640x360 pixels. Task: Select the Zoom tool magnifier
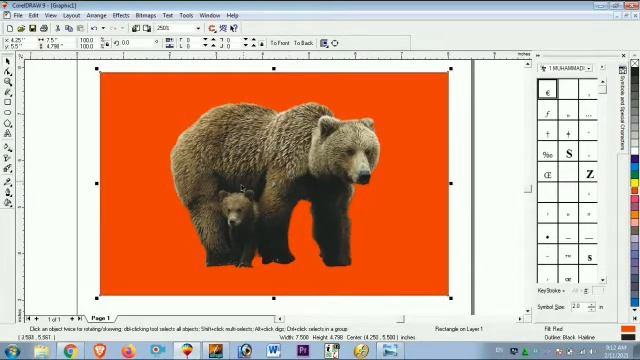click(x=8, y=82)
